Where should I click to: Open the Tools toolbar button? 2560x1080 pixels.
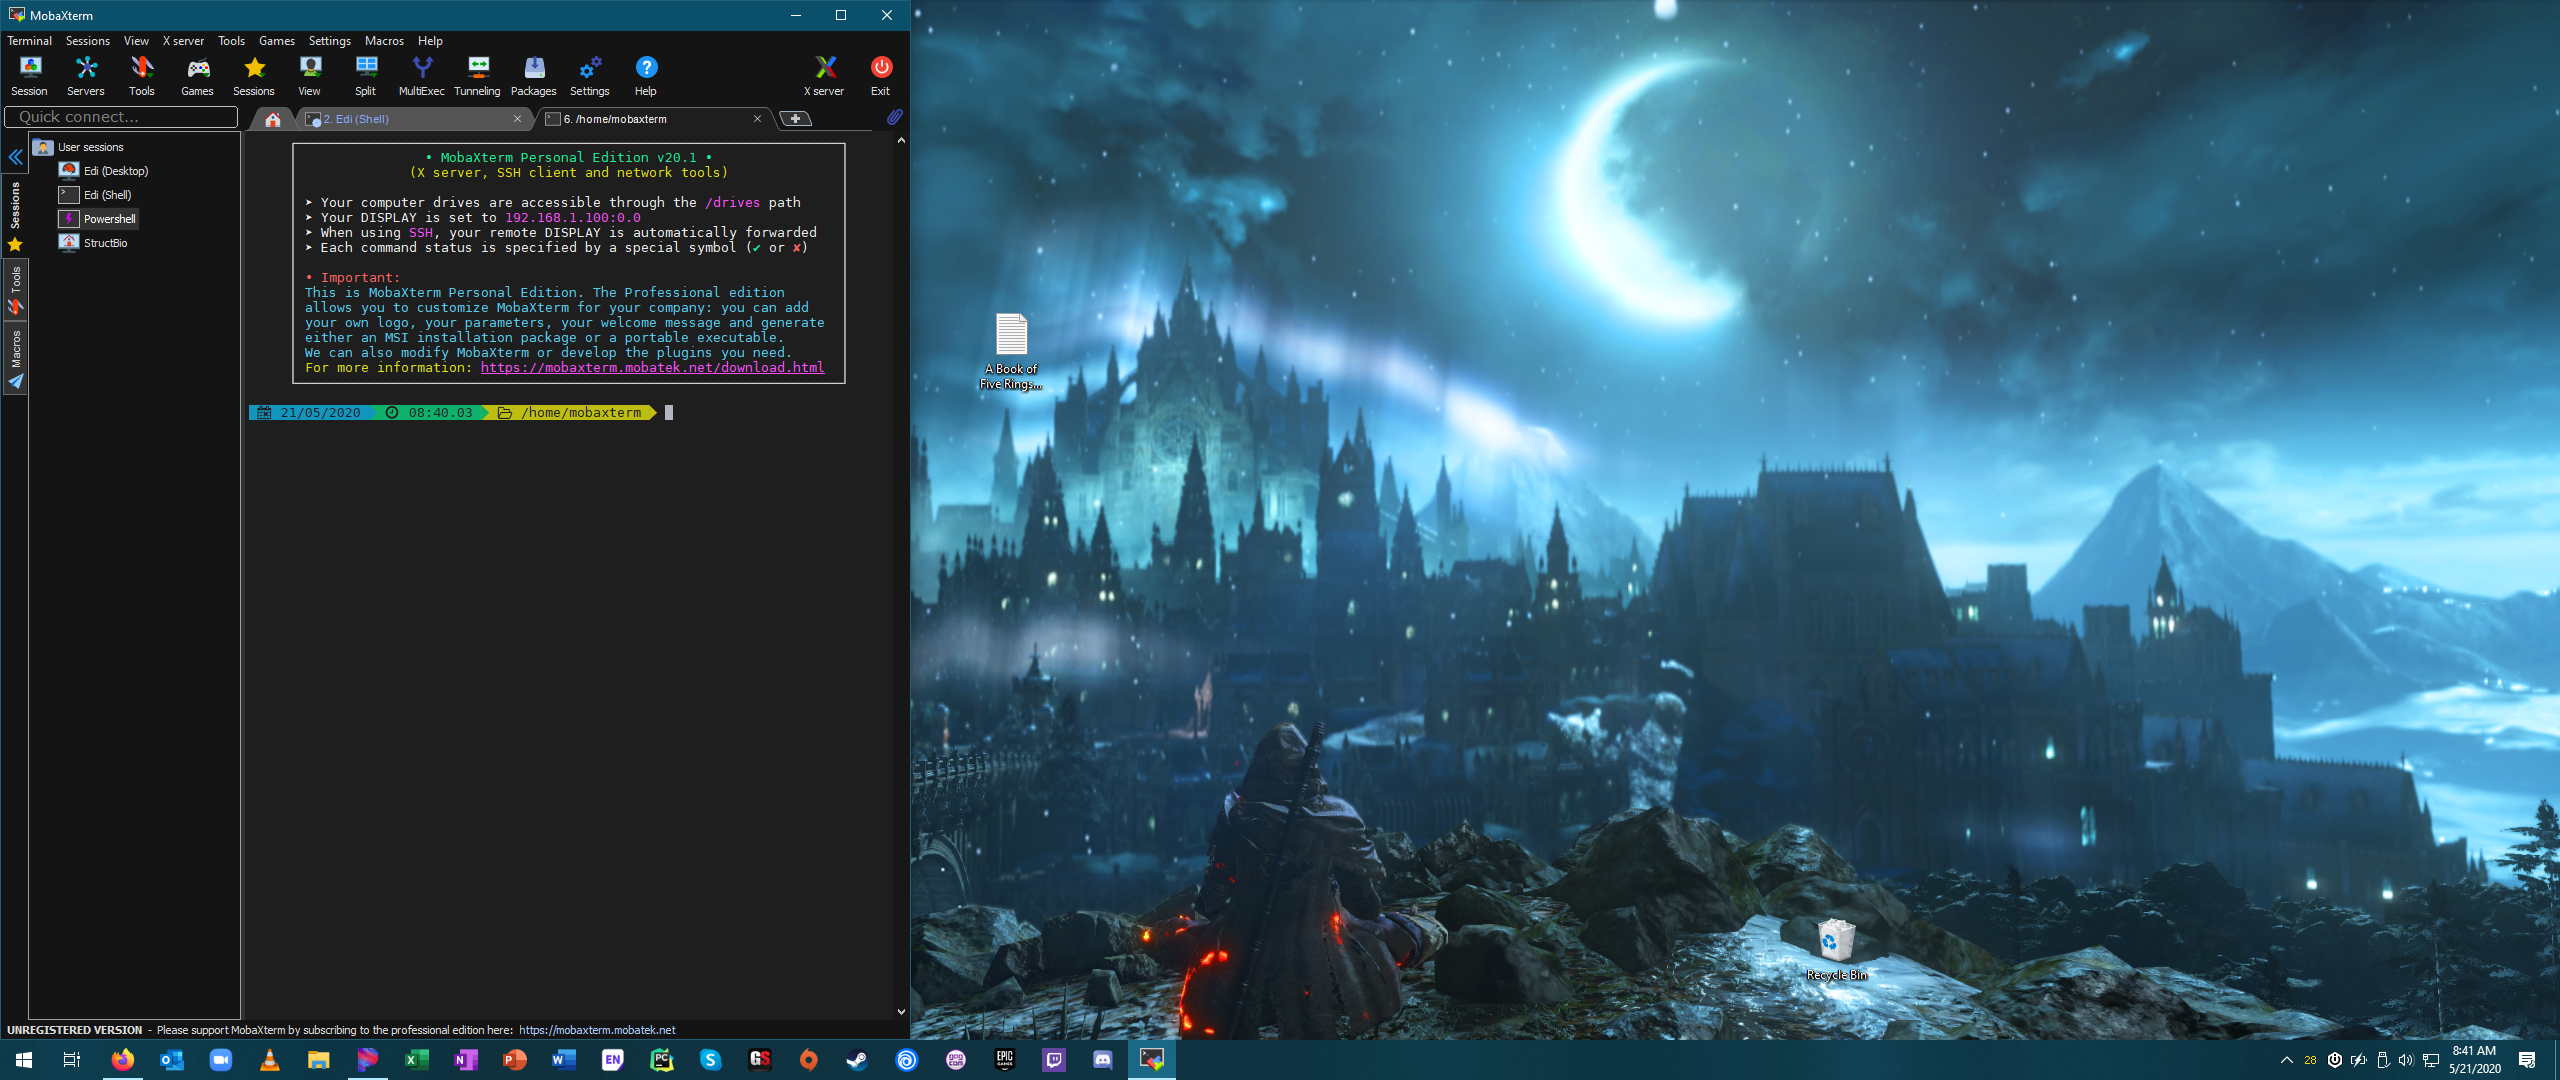(x=142, y=76)
